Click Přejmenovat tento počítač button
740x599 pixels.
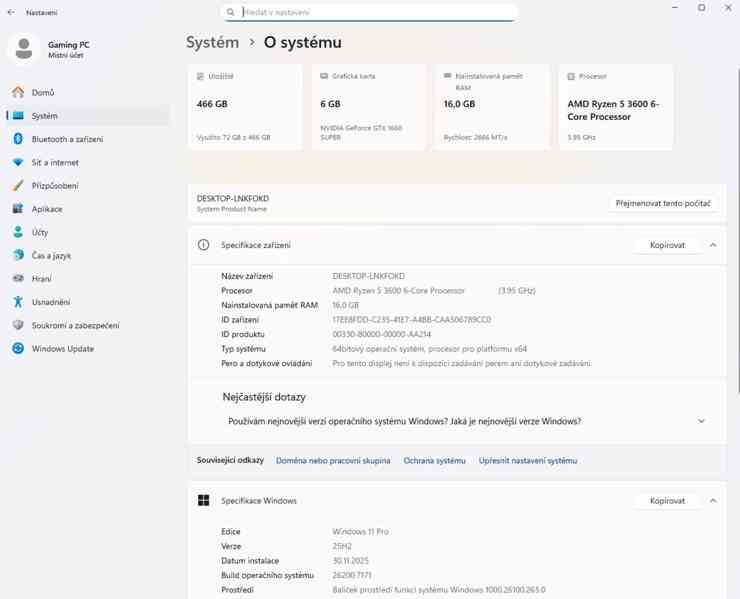[663, 203]
